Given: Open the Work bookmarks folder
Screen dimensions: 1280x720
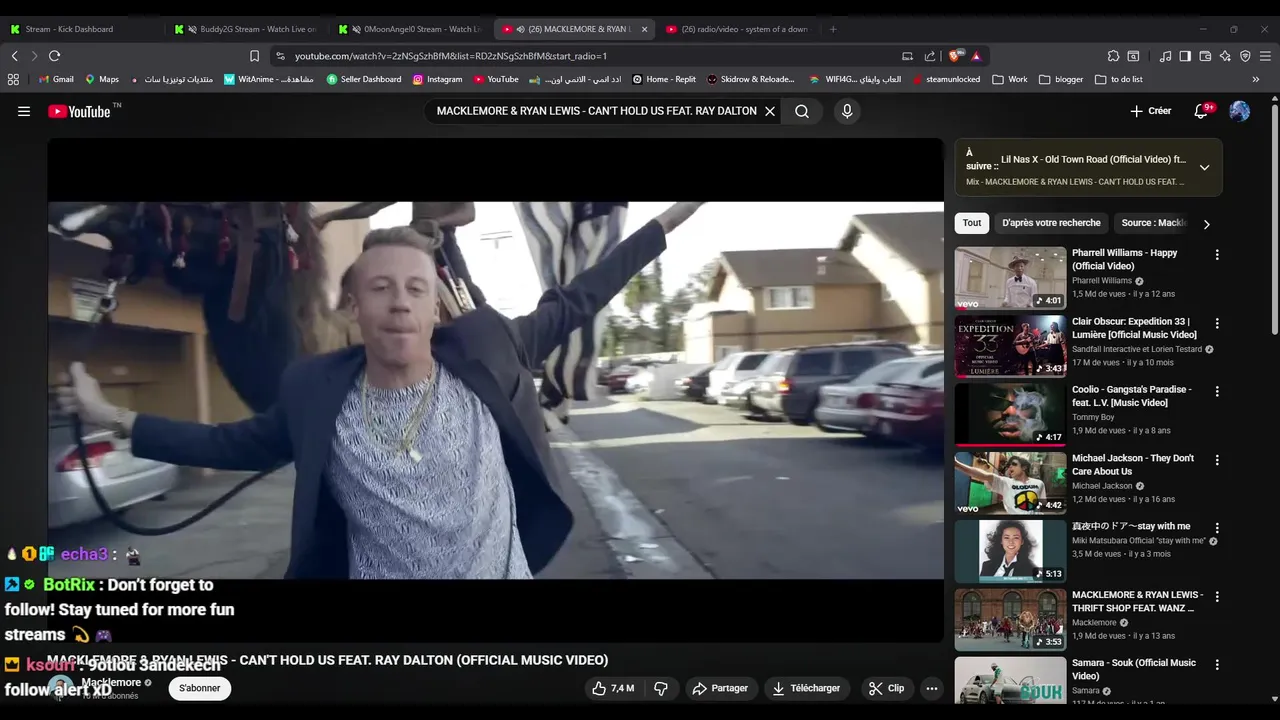Looking at the screenshot, I should (1009, 79).
